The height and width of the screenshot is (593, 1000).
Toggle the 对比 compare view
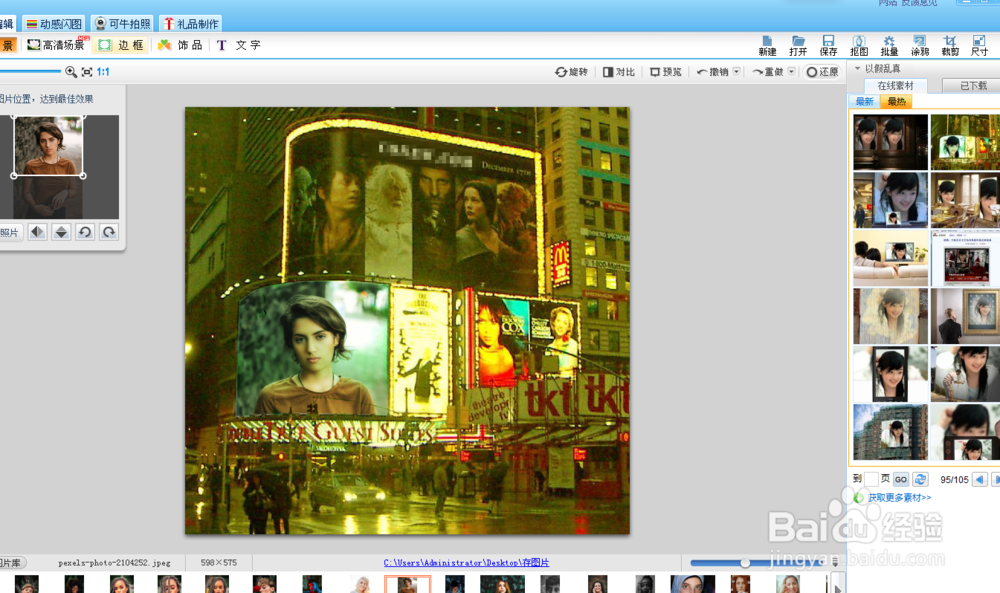point(619,72)
